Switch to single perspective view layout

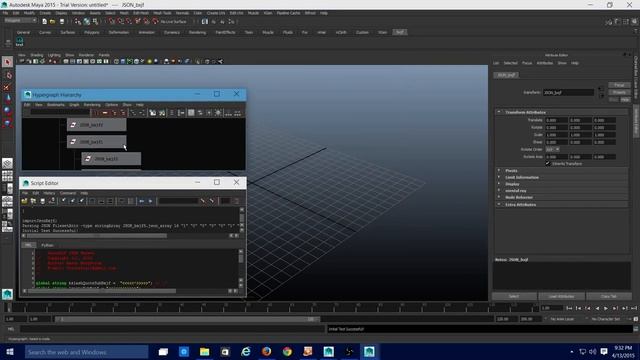[x=7, y=163]
